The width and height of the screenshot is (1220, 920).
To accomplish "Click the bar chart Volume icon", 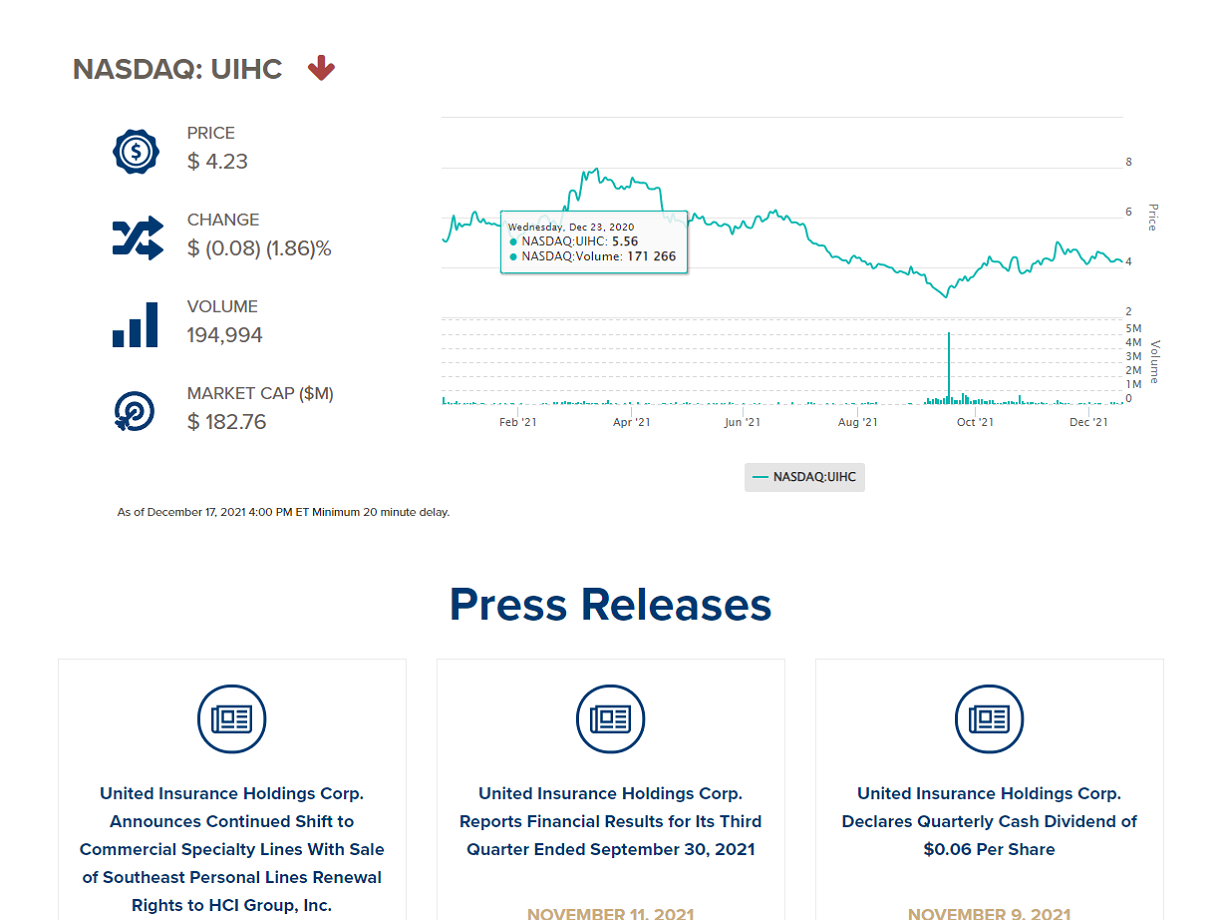I will point(135,325).
